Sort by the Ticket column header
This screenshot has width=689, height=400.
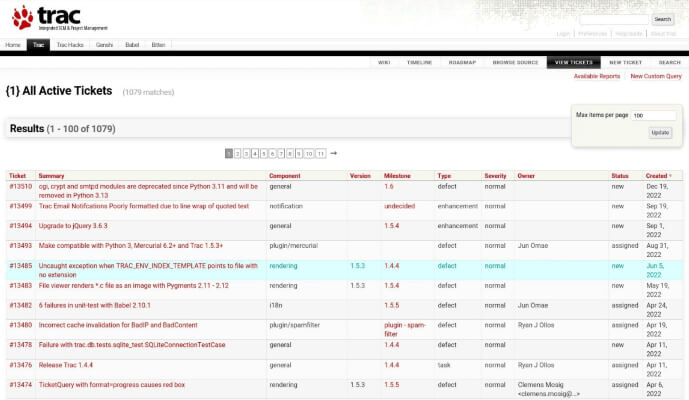18,176
